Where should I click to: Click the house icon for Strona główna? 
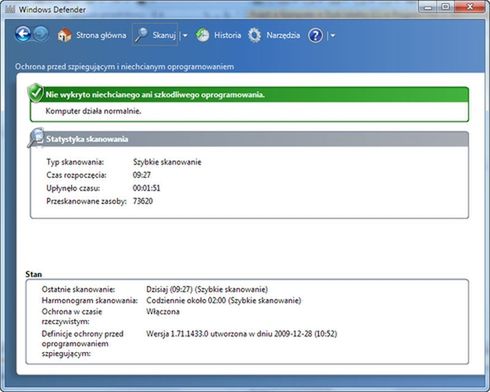[x=64, y=35]
